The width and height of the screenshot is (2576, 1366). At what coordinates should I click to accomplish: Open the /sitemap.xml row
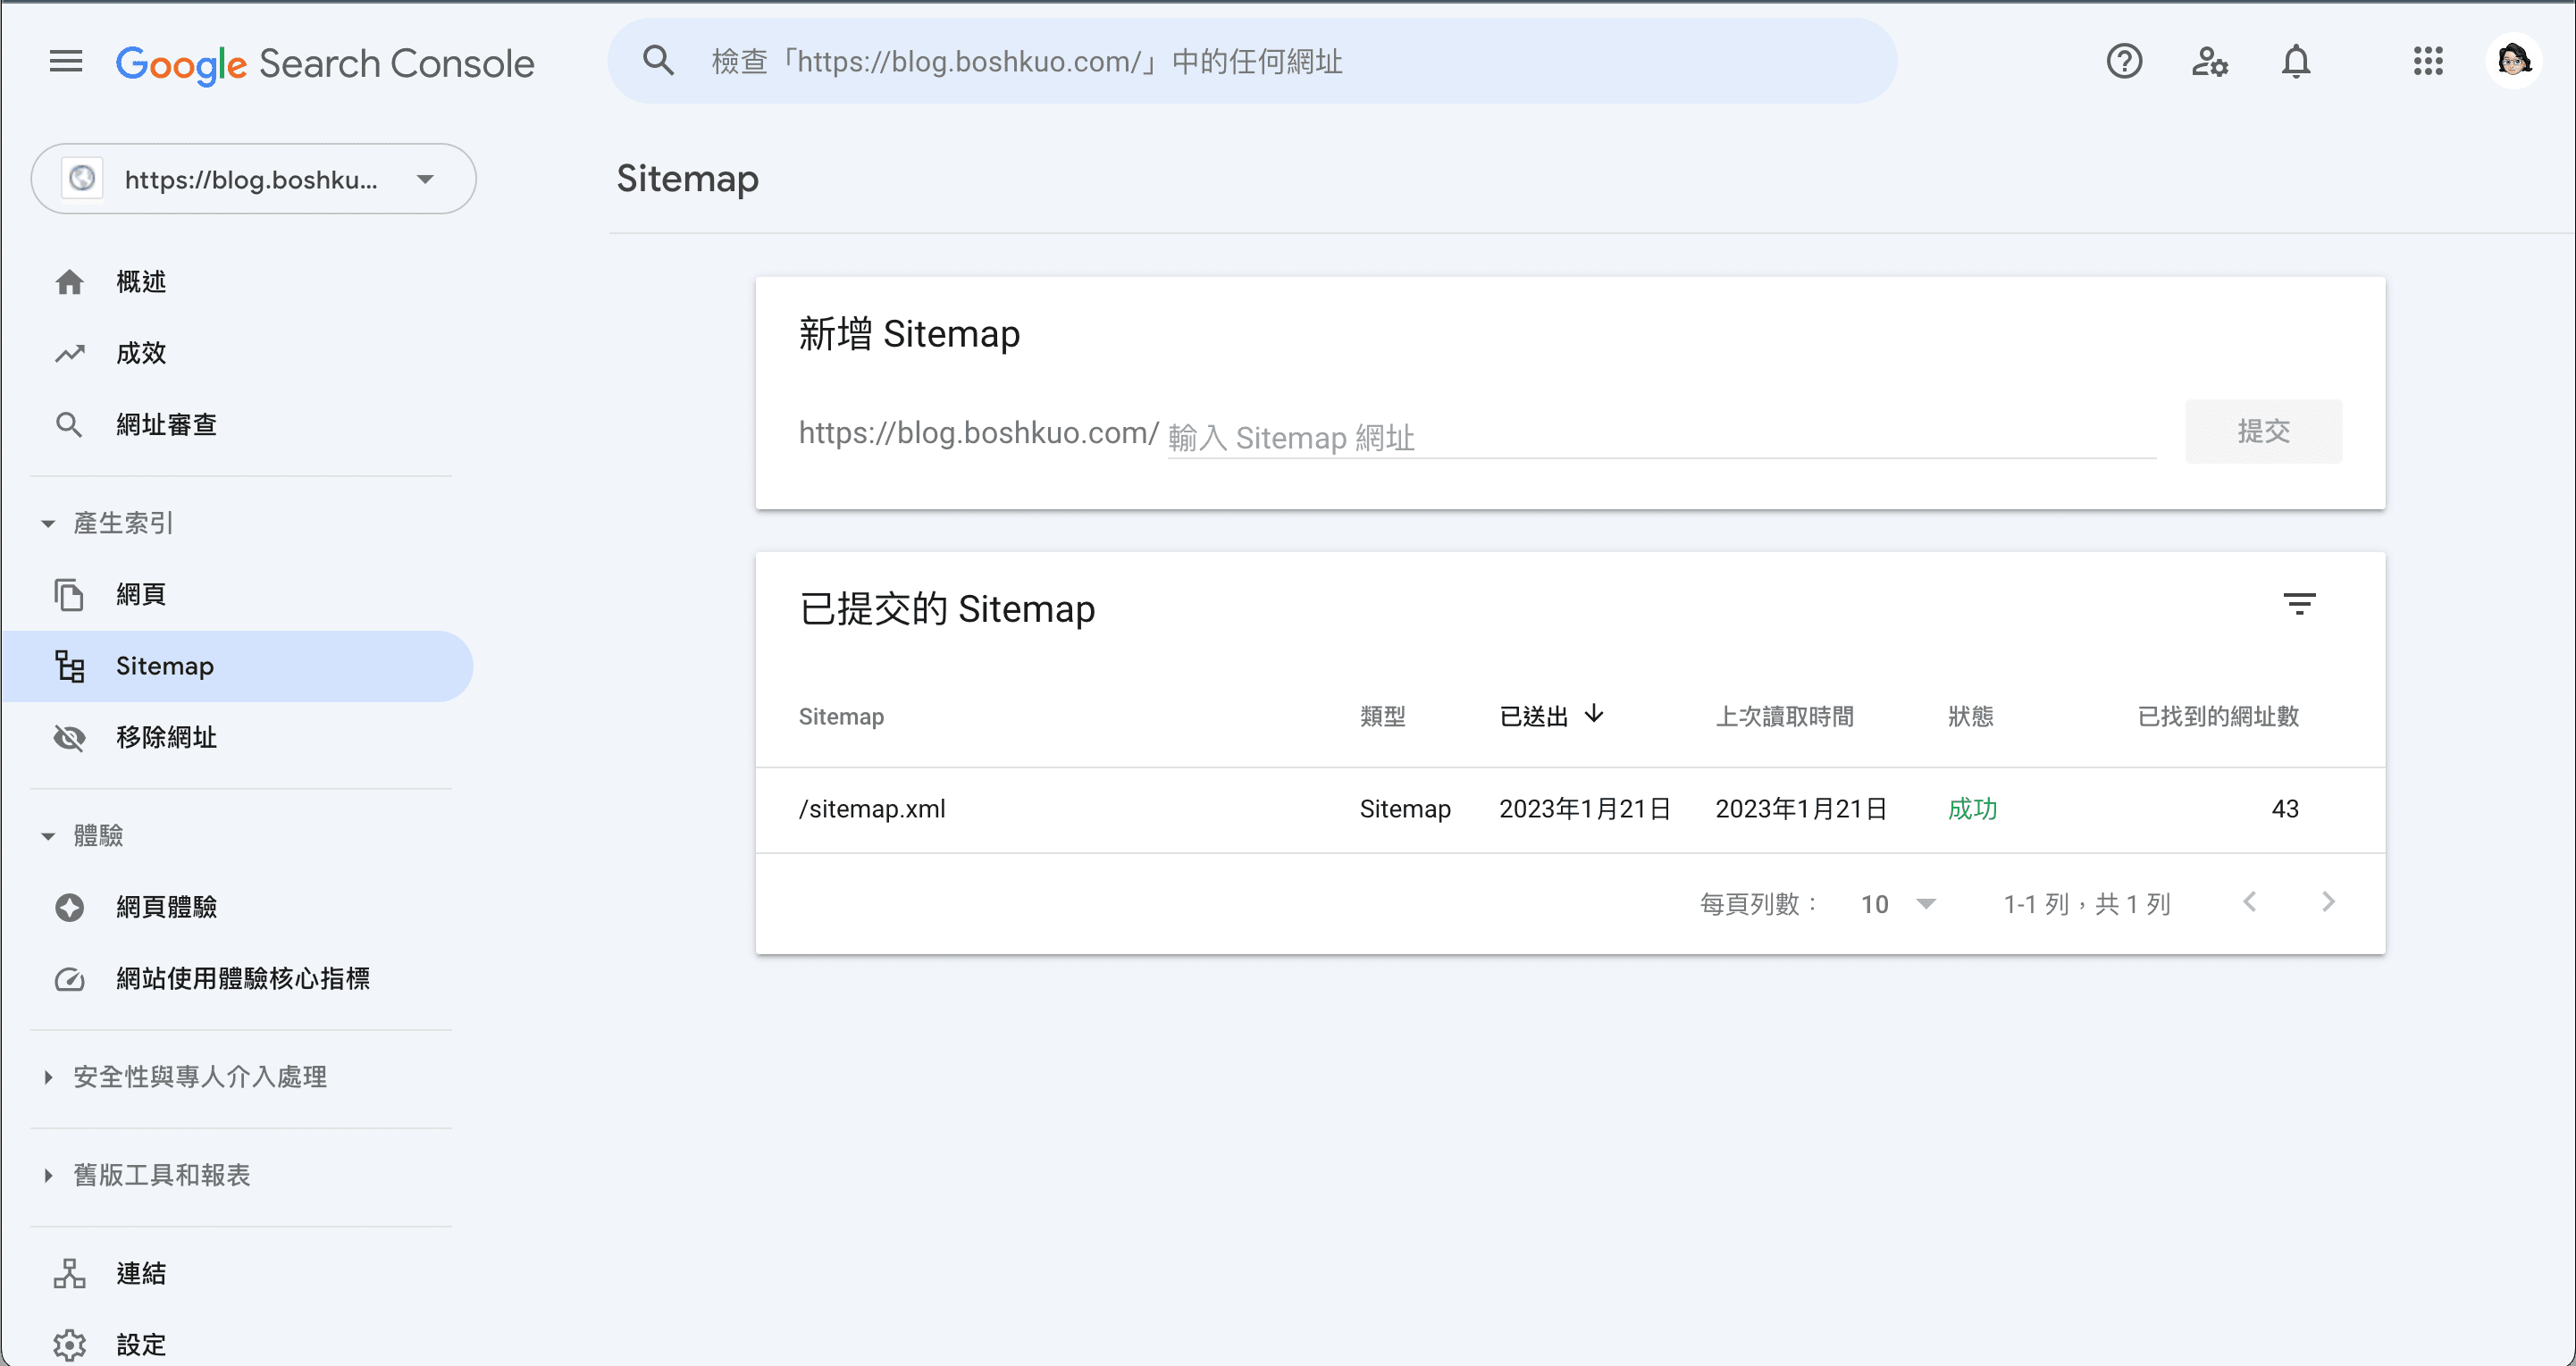click(x=1570, y=809)
